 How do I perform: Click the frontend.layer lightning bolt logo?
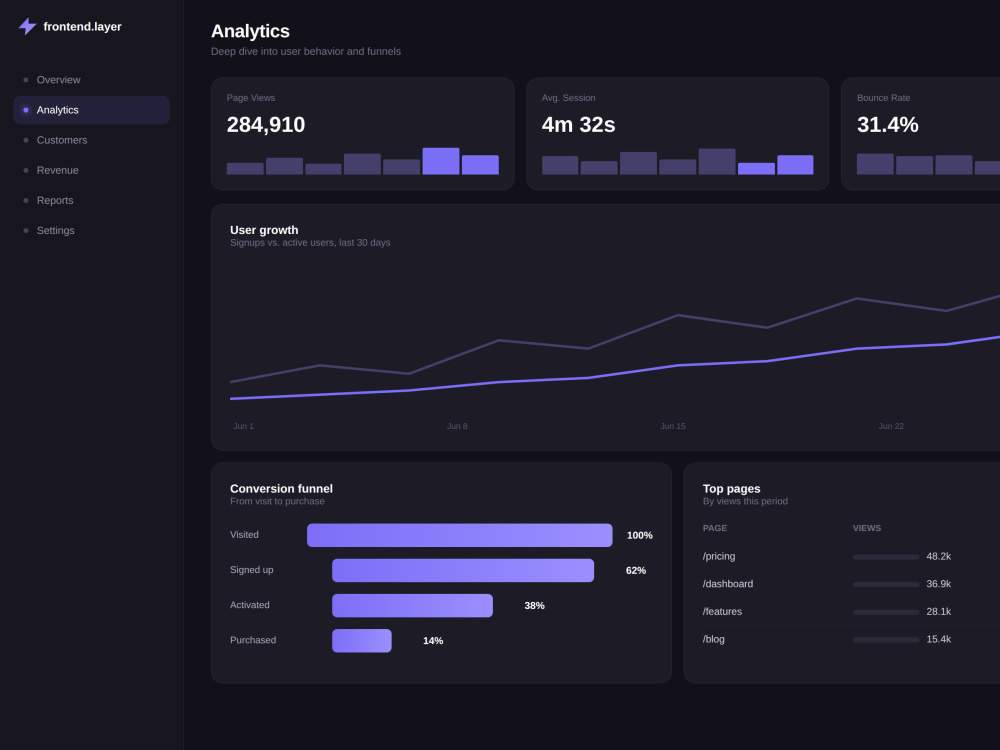coord(27,26)
